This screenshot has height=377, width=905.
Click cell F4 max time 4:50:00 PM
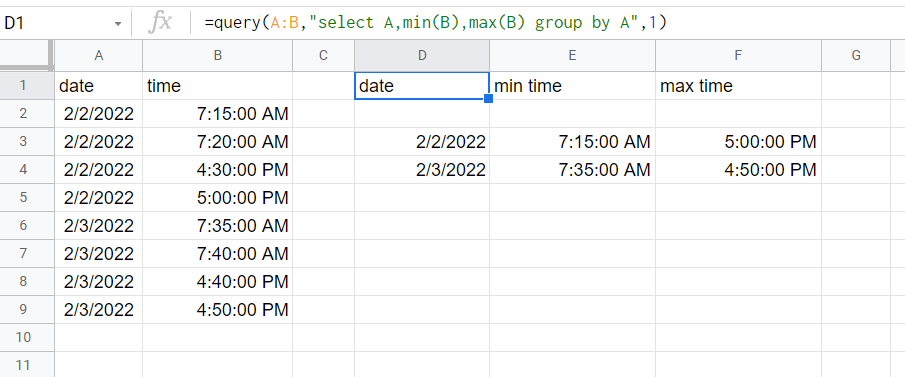[738, 170]
